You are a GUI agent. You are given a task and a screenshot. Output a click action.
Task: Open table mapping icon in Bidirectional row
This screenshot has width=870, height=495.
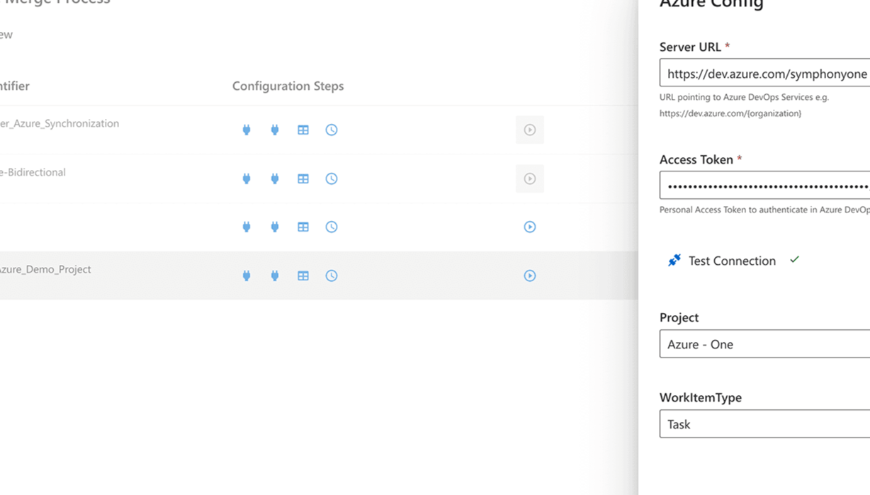303,179
